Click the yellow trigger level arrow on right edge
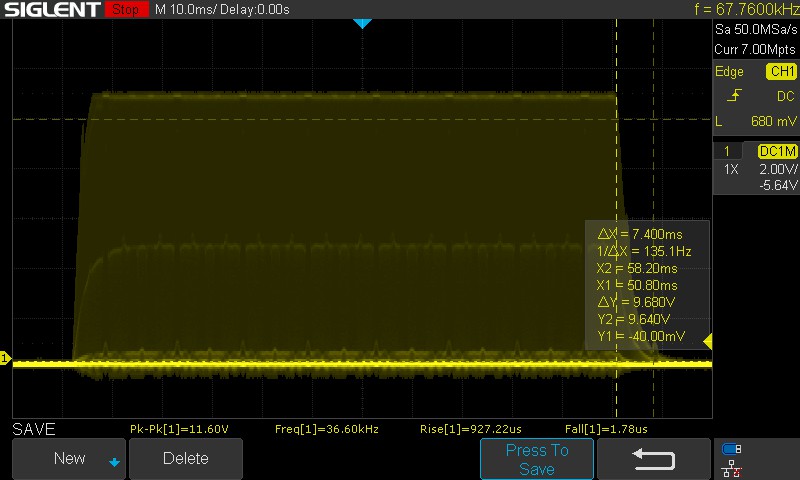 pos(708,341)
